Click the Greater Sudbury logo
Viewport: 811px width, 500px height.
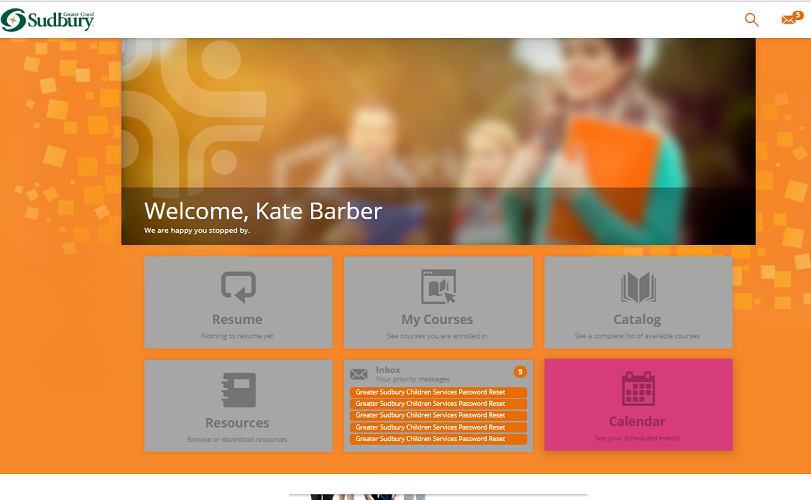point(48,18)
